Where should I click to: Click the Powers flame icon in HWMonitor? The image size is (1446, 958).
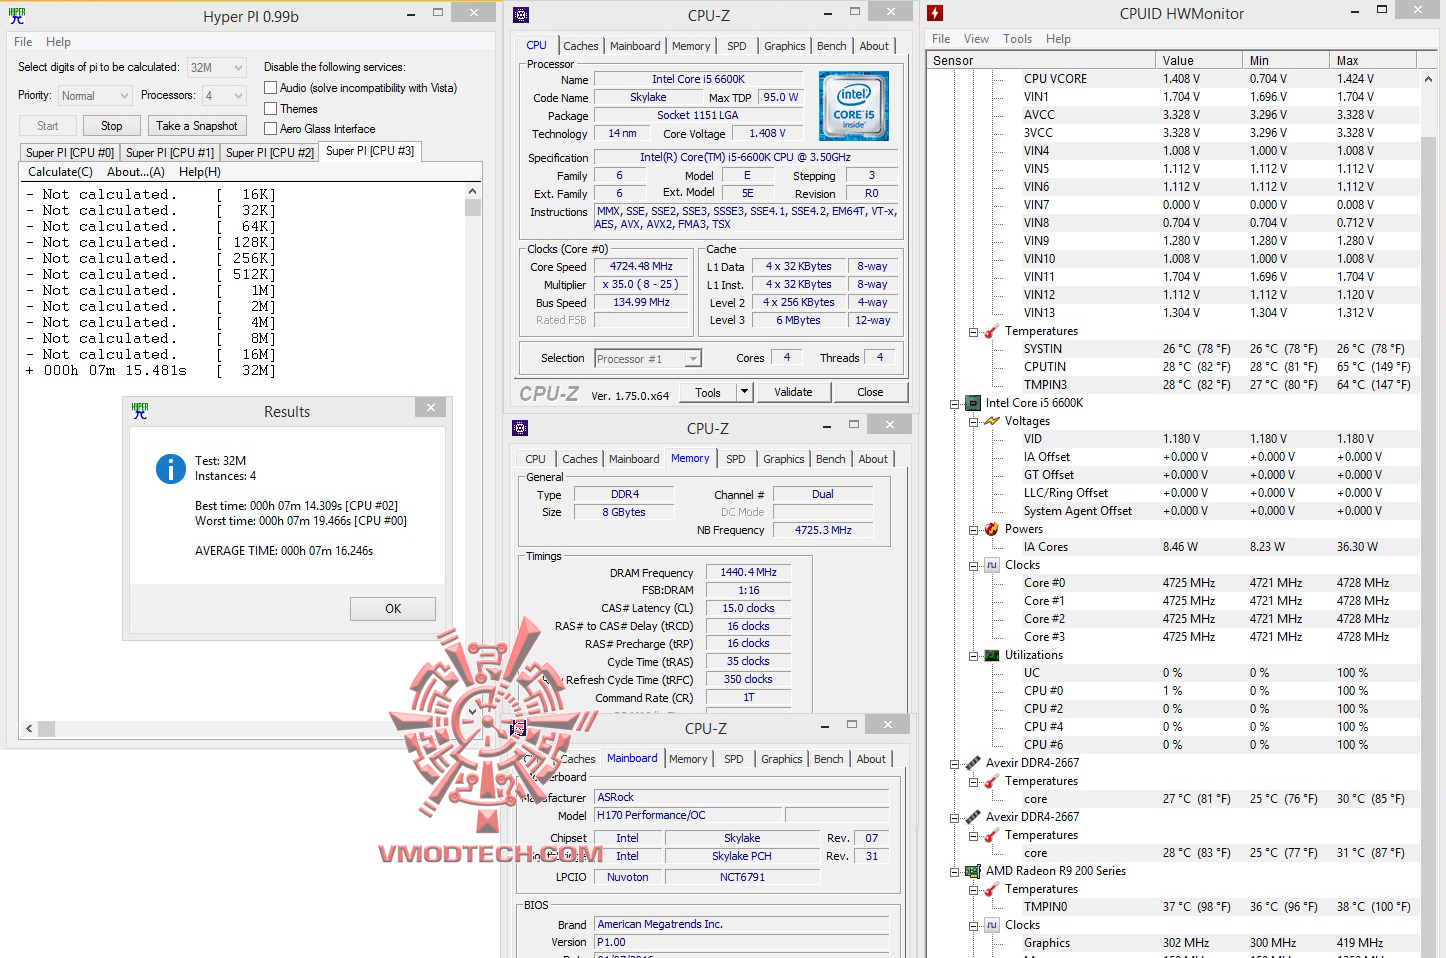tap(992, 529)
